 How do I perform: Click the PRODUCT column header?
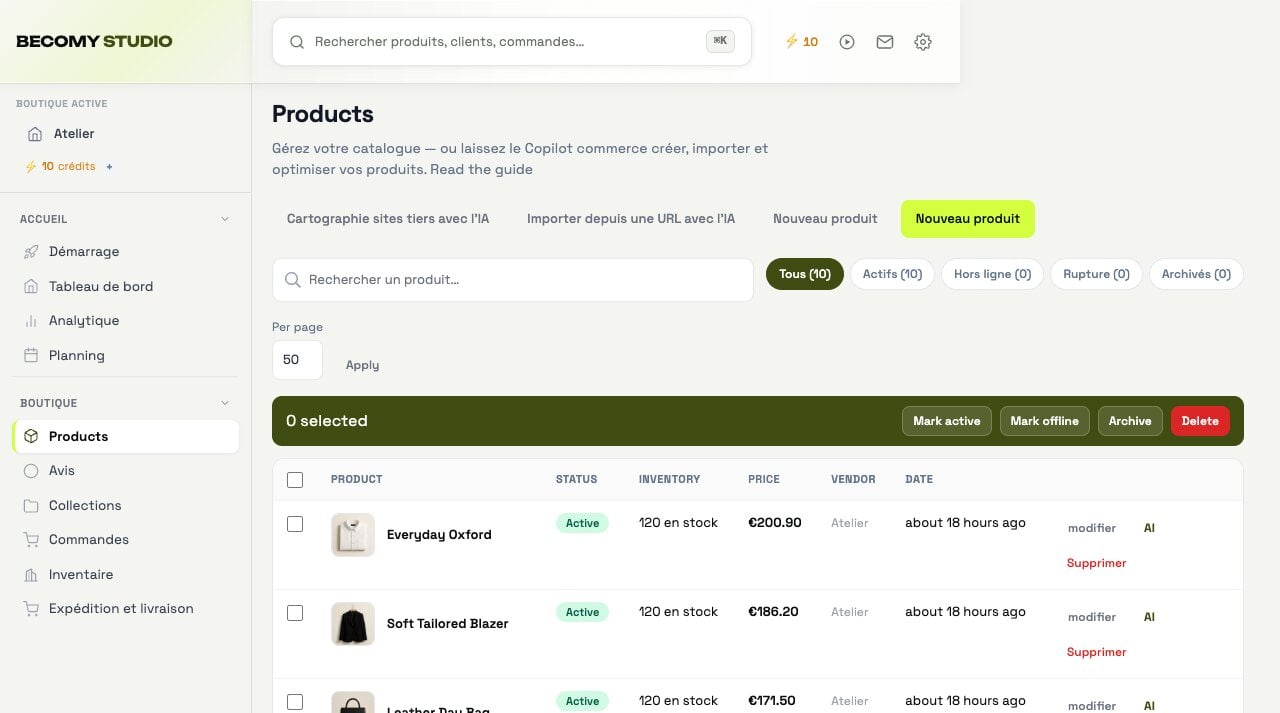click(357, 480)
